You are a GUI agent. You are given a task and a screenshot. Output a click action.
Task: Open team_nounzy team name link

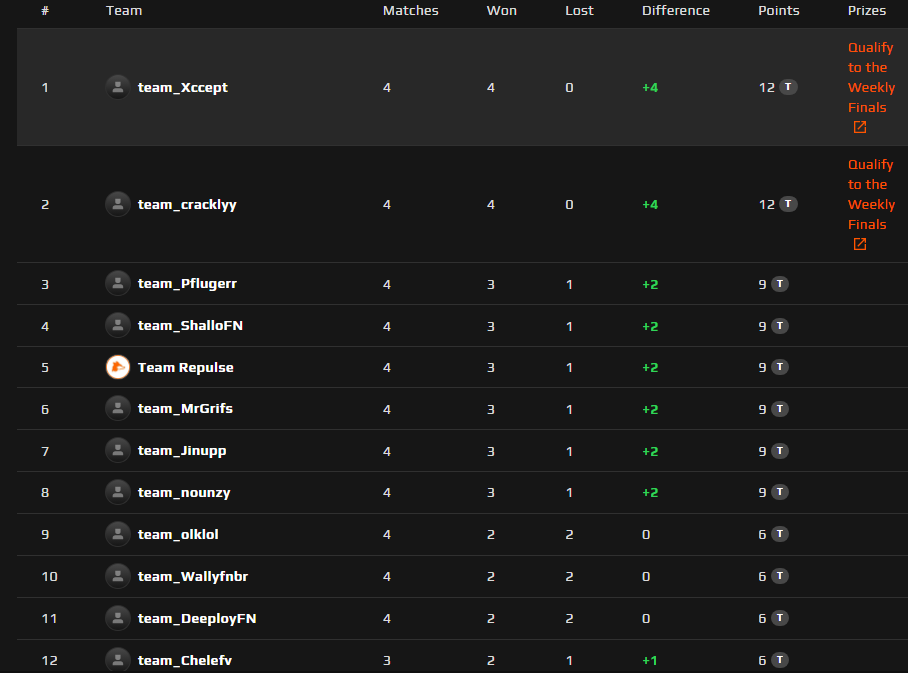184,493
